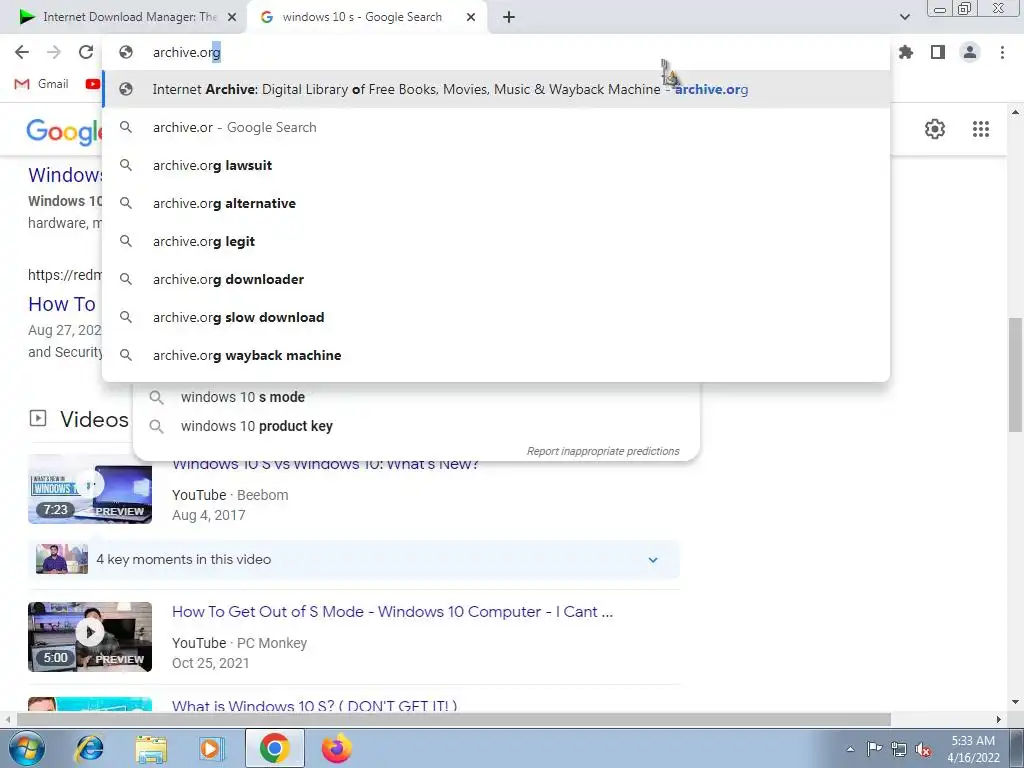The image size is (1024, 768).
Task: Switch to Internet Download Manager tab
Action: point(124,17)
